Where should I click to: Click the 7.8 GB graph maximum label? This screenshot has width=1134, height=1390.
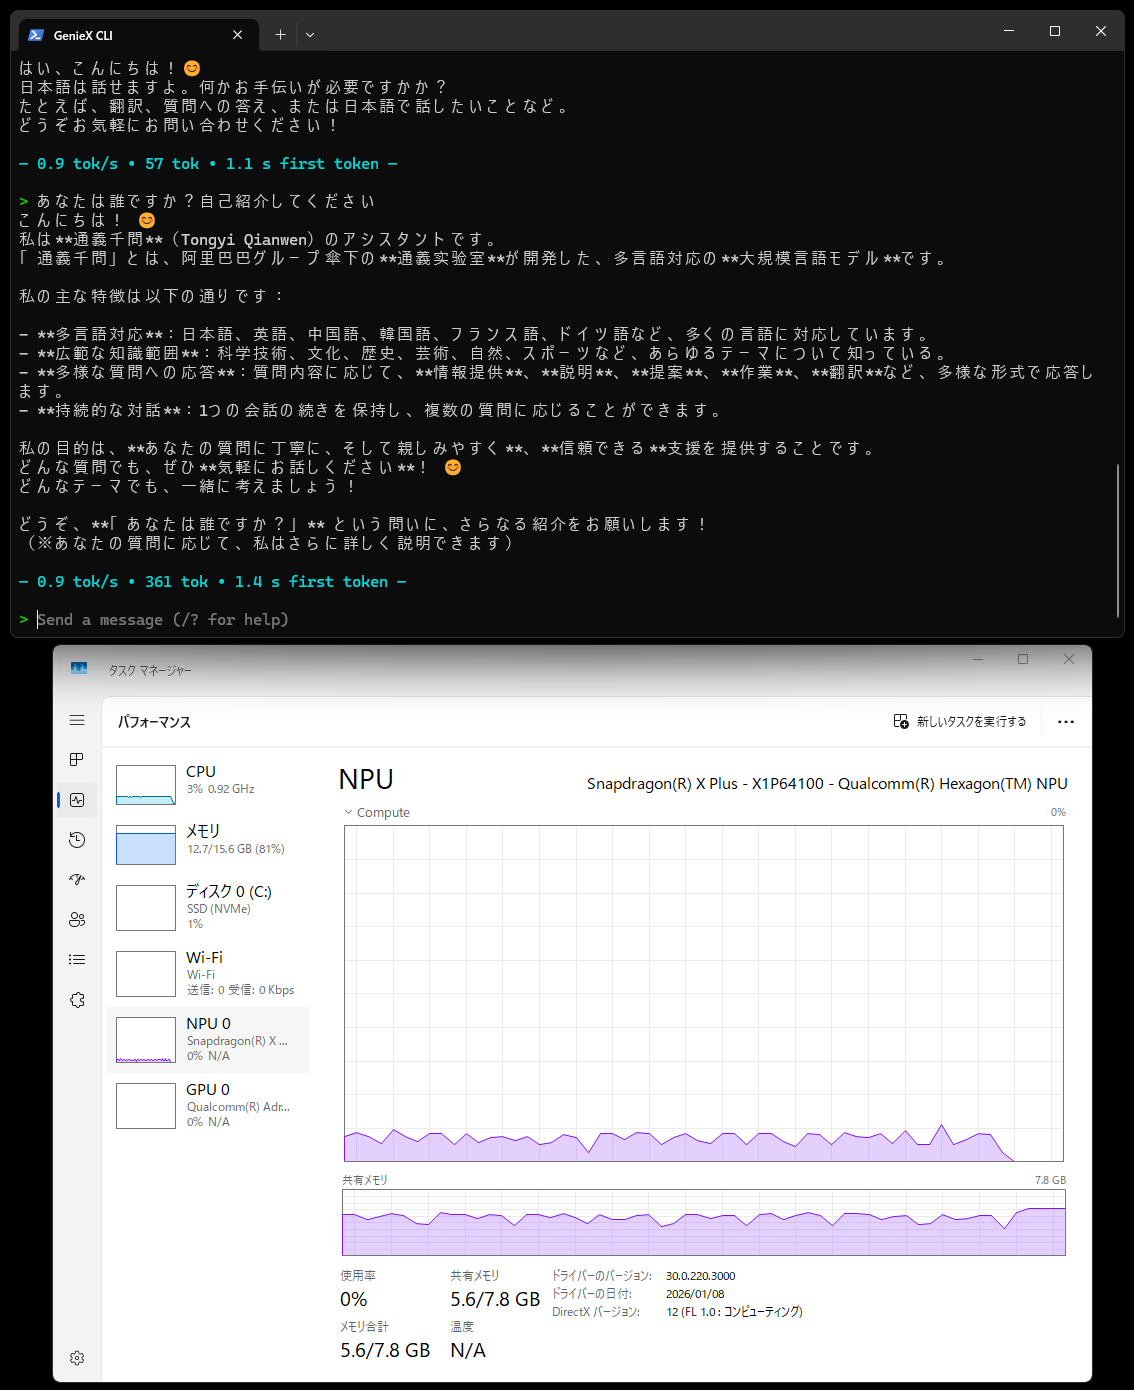1050,1180
